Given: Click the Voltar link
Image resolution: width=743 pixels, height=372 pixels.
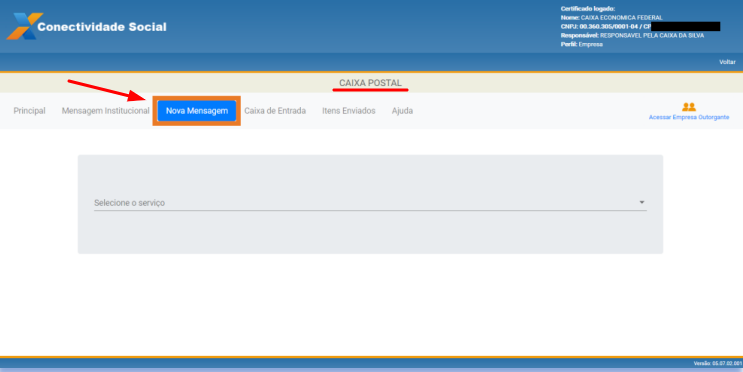Looking at the screenshot, I should pyautogui.click(x=727, y=62).
